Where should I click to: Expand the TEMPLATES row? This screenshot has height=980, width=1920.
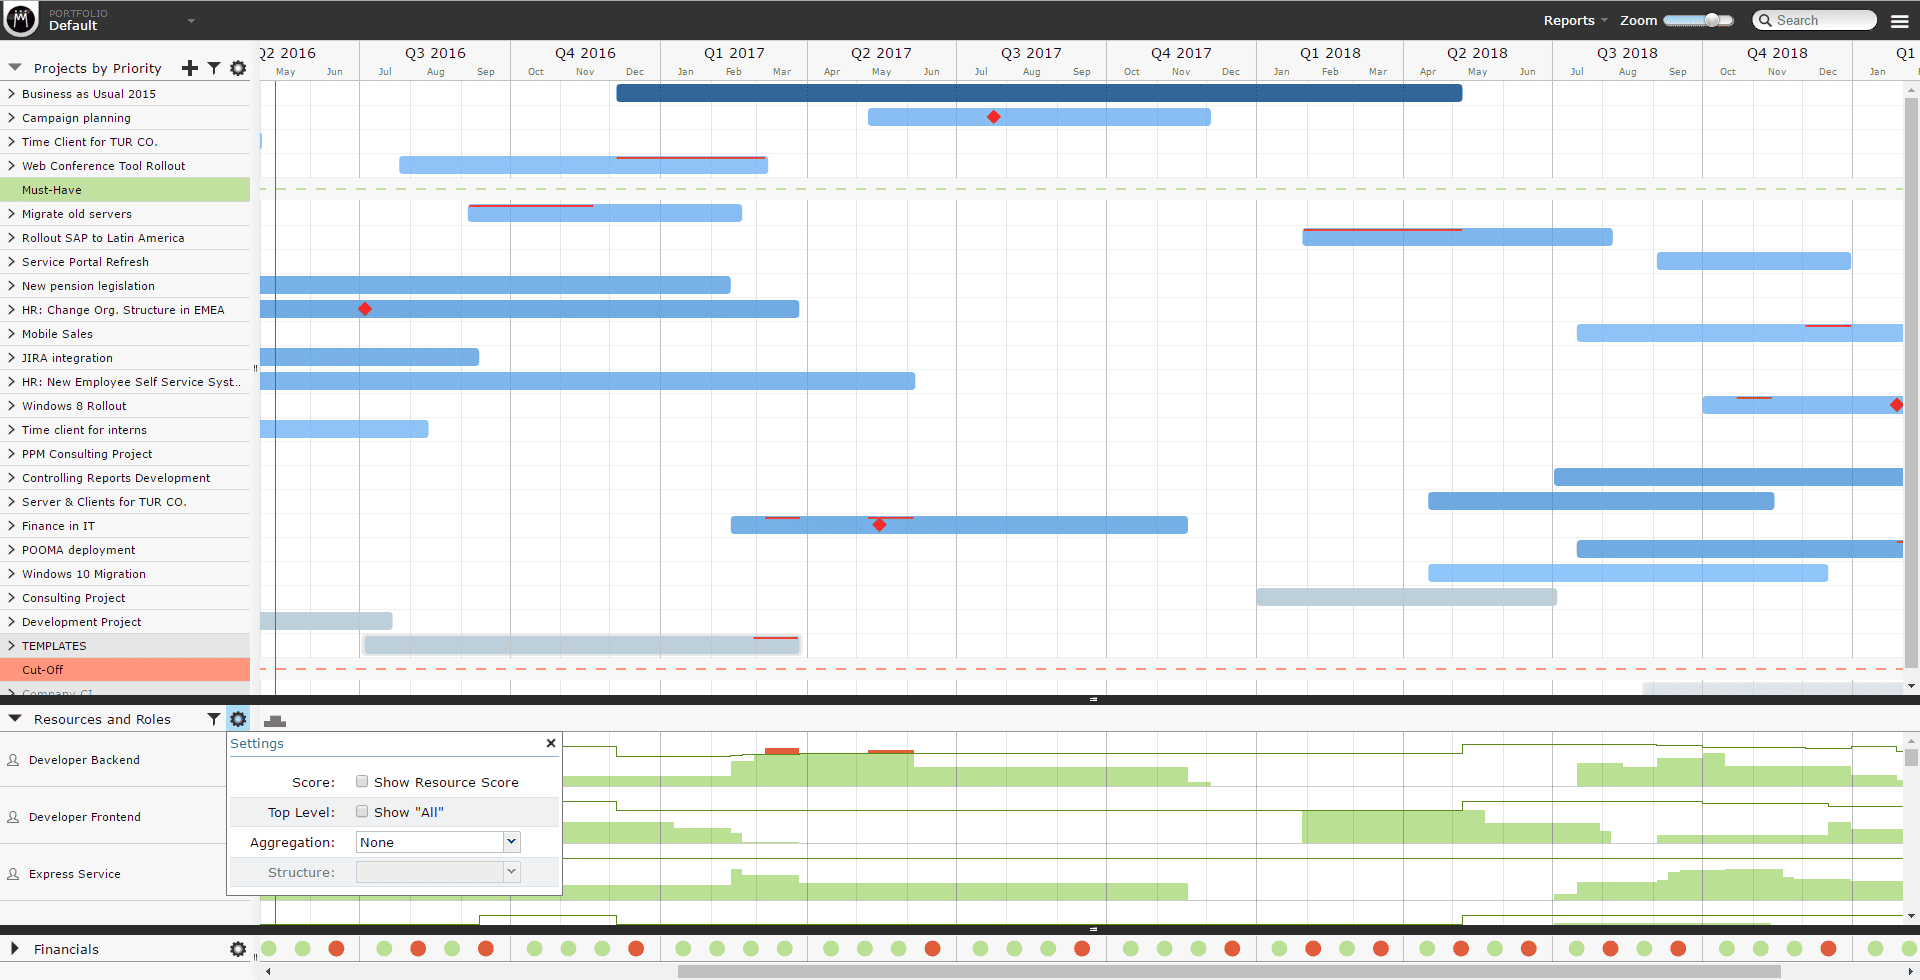[11, 646]
